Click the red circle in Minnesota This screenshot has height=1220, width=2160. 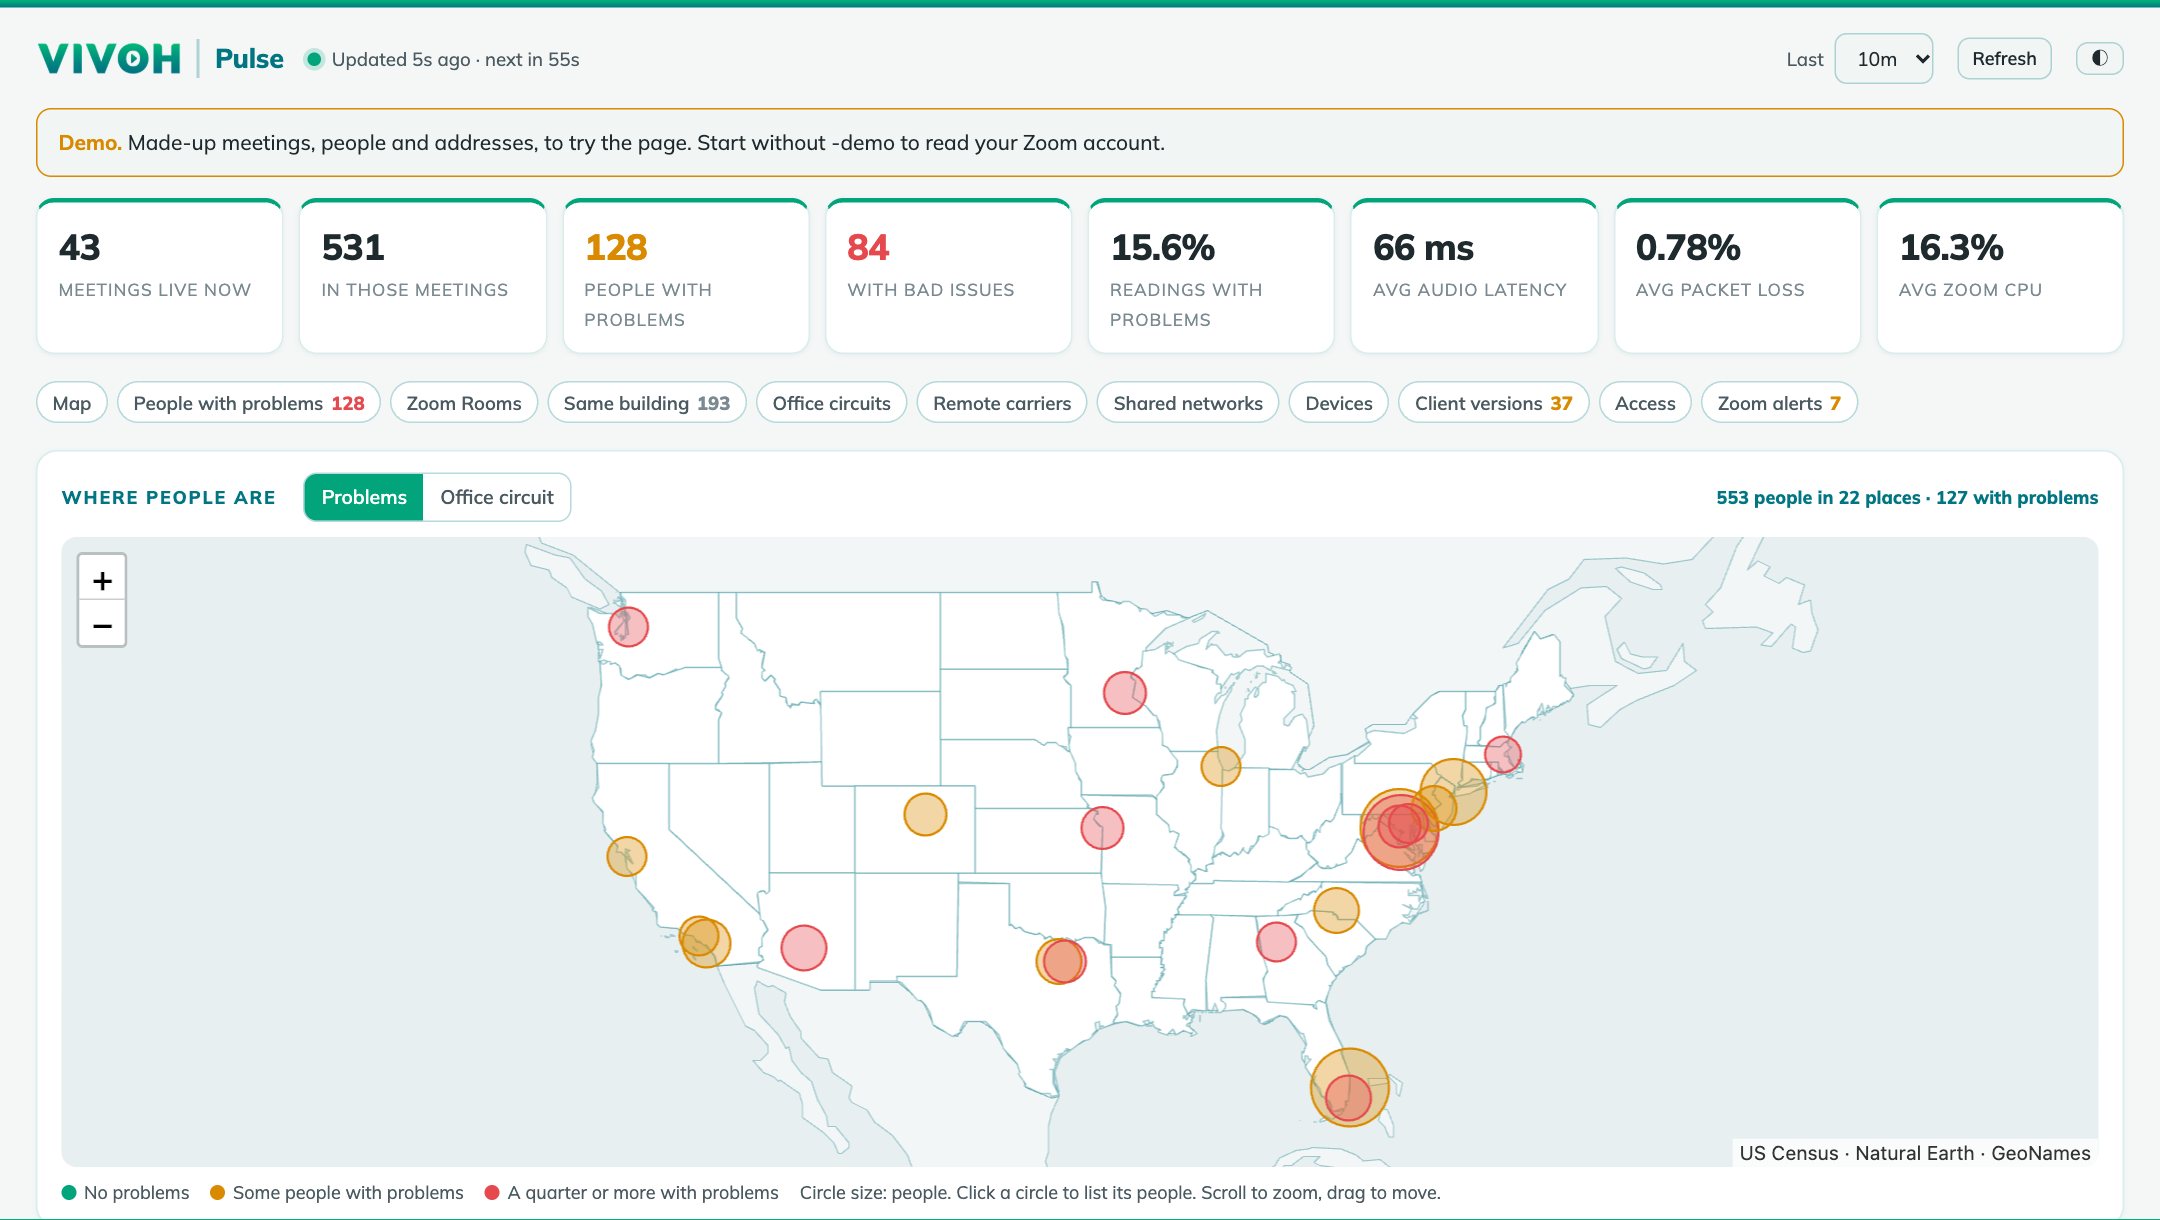tap(1125, 693)
